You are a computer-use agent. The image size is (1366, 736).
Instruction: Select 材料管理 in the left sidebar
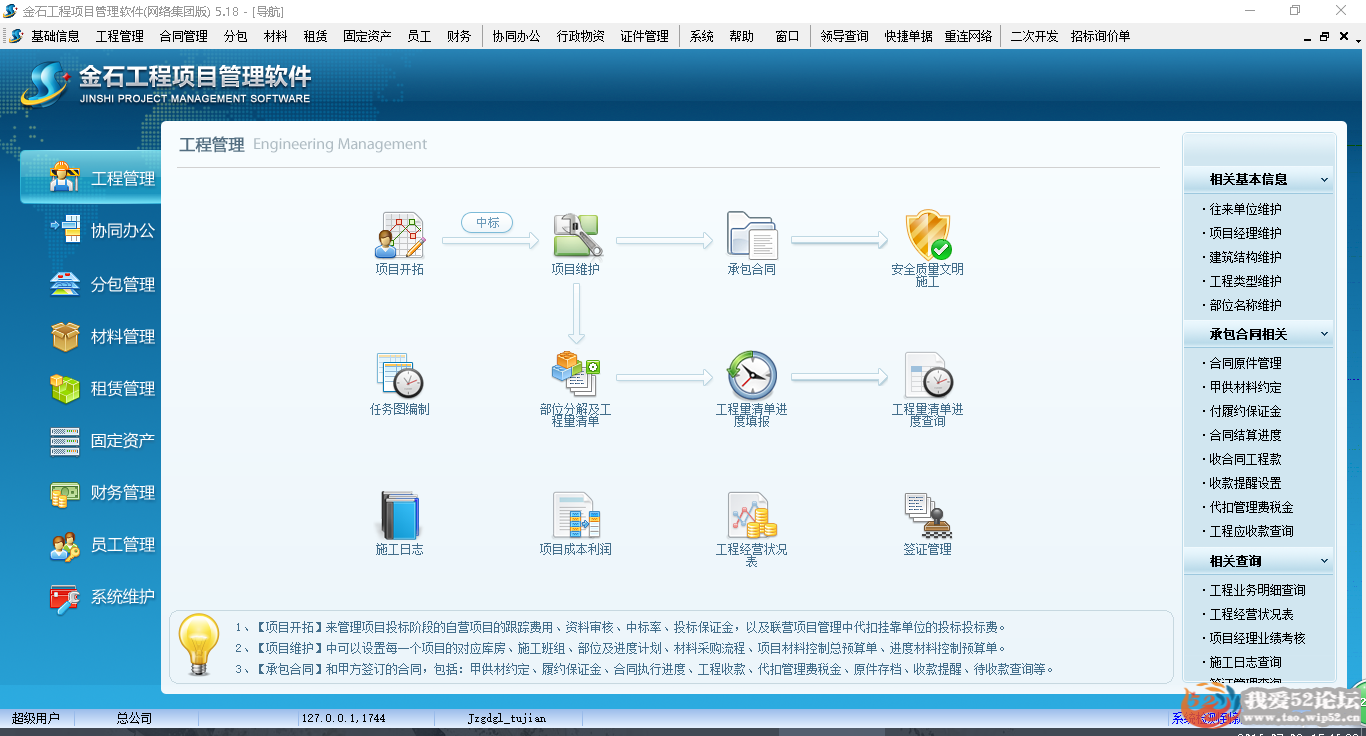coord(103,337)
